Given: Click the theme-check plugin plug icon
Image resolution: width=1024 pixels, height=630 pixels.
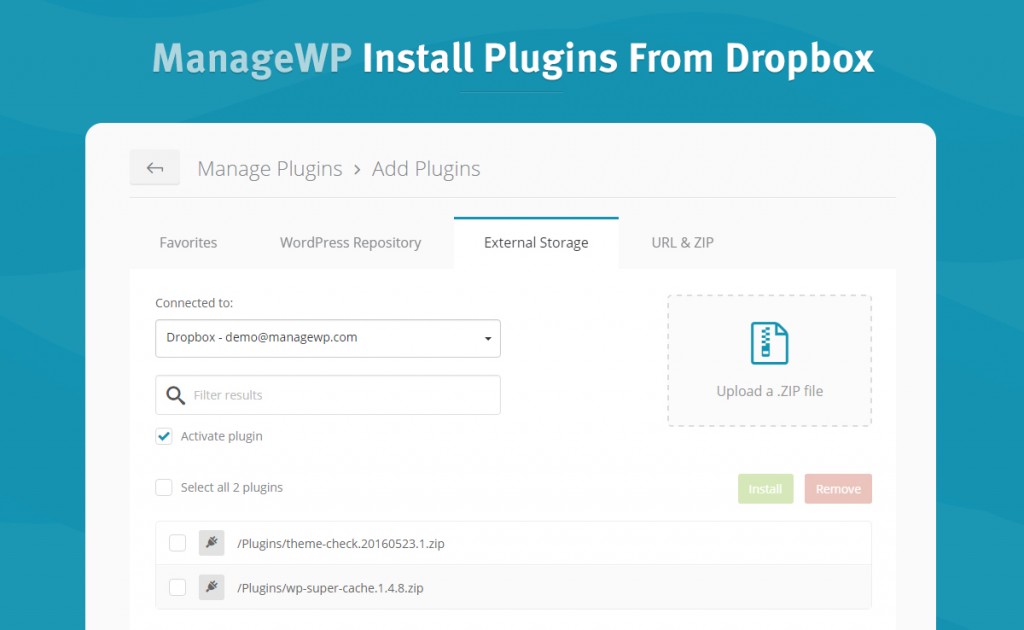Looking at the screenshot, I should pyautogui.click(x=211, y=543).
